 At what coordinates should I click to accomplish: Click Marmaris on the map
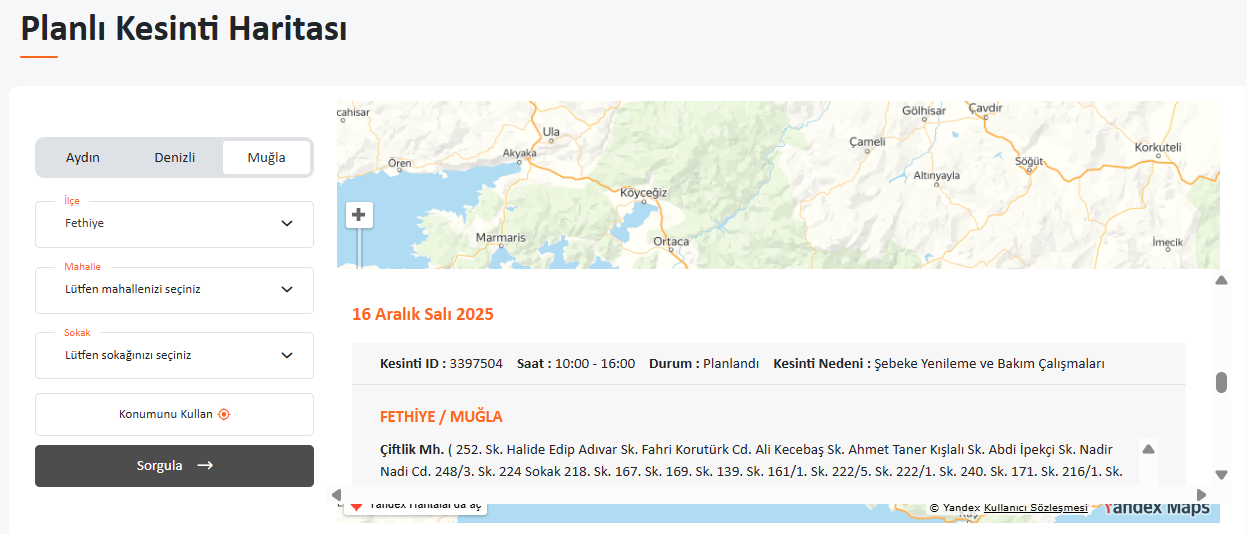pos(500,238)
